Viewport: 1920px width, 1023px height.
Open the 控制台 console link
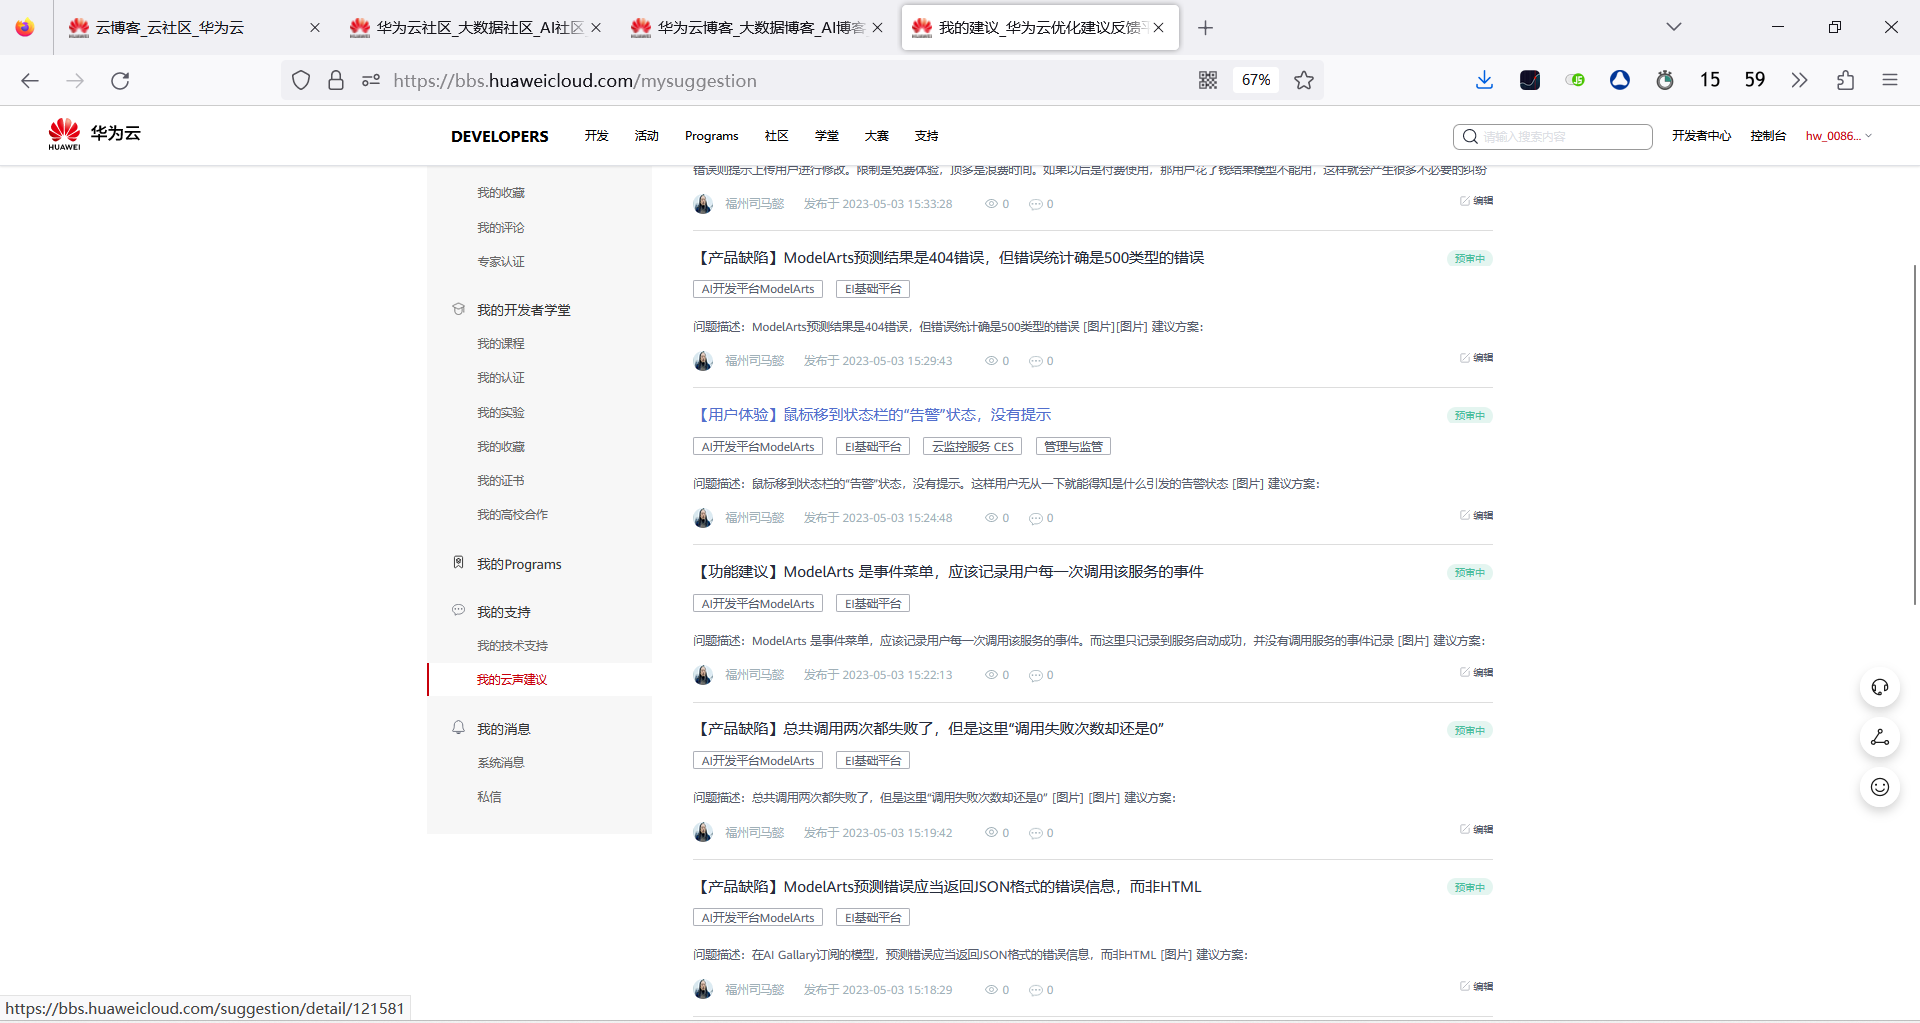click(x=1768, y=136)
